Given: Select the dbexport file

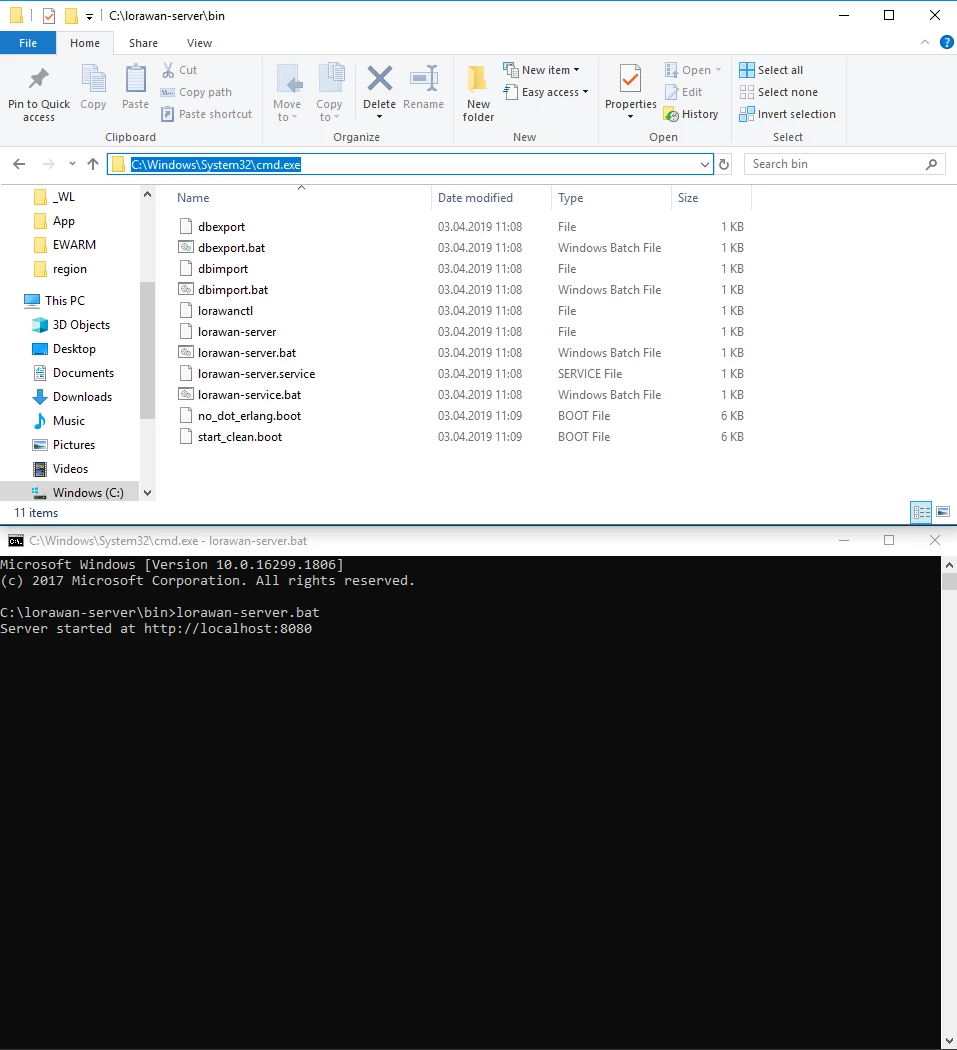Looking at the screenshot, I should 221,226.
